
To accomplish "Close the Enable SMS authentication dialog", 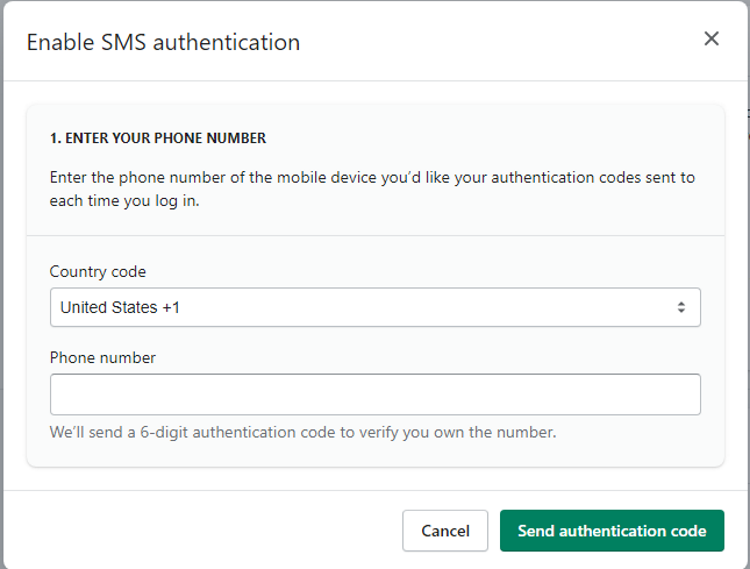I will click(x=711, y=39).
